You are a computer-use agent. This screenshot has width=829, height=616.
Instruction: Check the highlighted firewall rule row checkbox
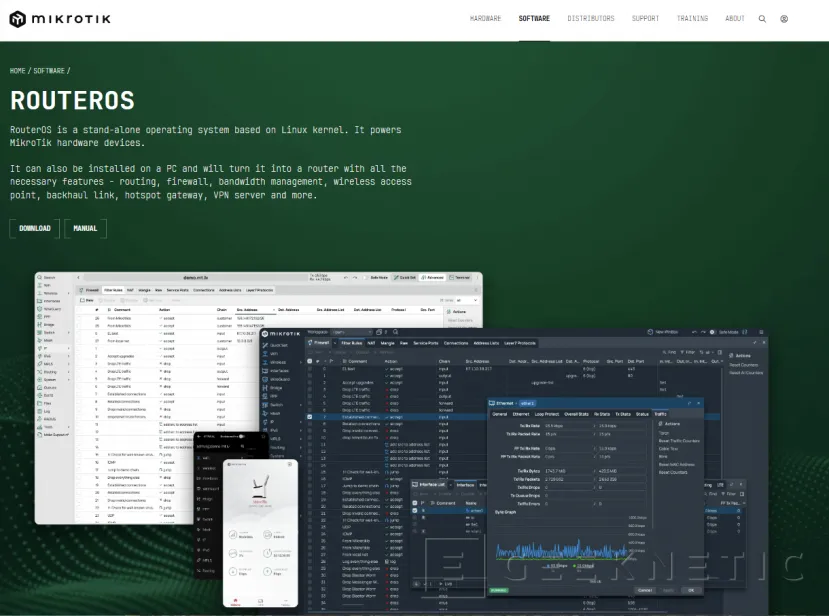click(310, 416)
